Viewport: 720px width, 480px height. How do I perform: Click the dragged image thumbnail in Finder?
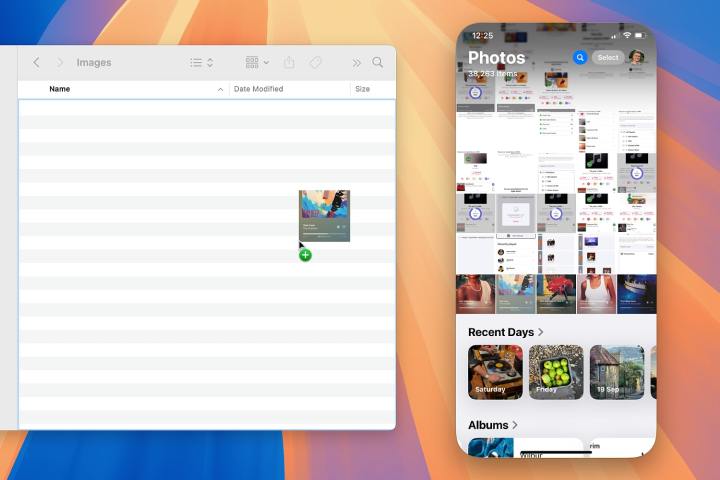tap(324, 215)
